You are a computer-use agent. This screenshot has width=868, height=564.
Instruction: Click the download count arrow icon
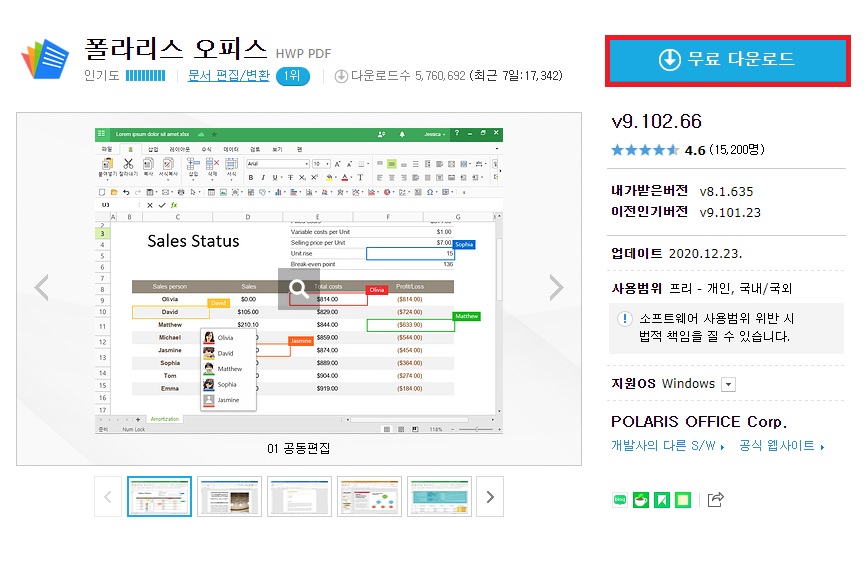pyautogui.click(x=341, y=76)
